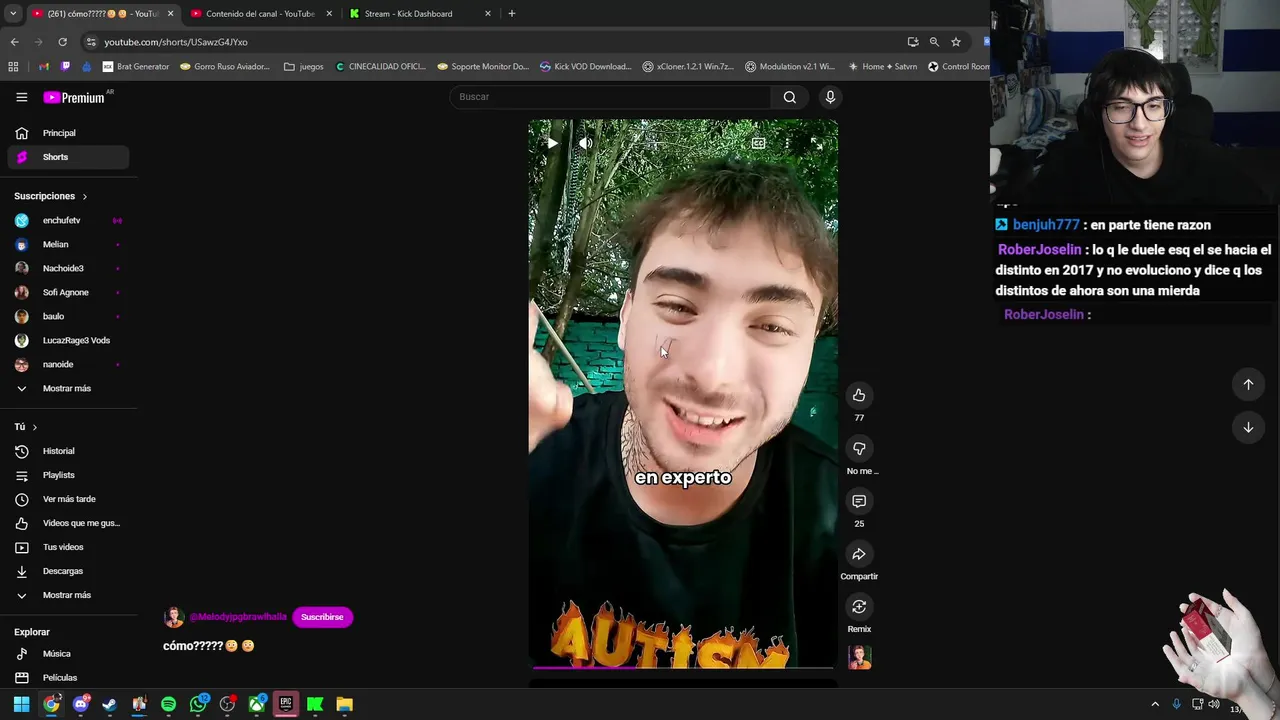Go back with browser back arrow
Image resolution: width=1280 pixels, height=720 pixels.
tap(14, 42)
